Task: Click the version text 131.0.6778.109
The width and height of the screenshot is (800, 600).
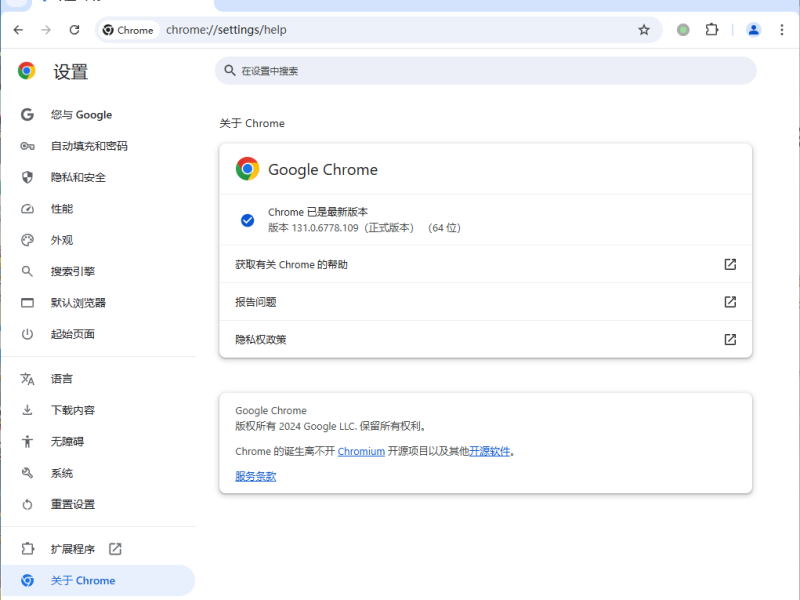Action: [x=325, y=228]
